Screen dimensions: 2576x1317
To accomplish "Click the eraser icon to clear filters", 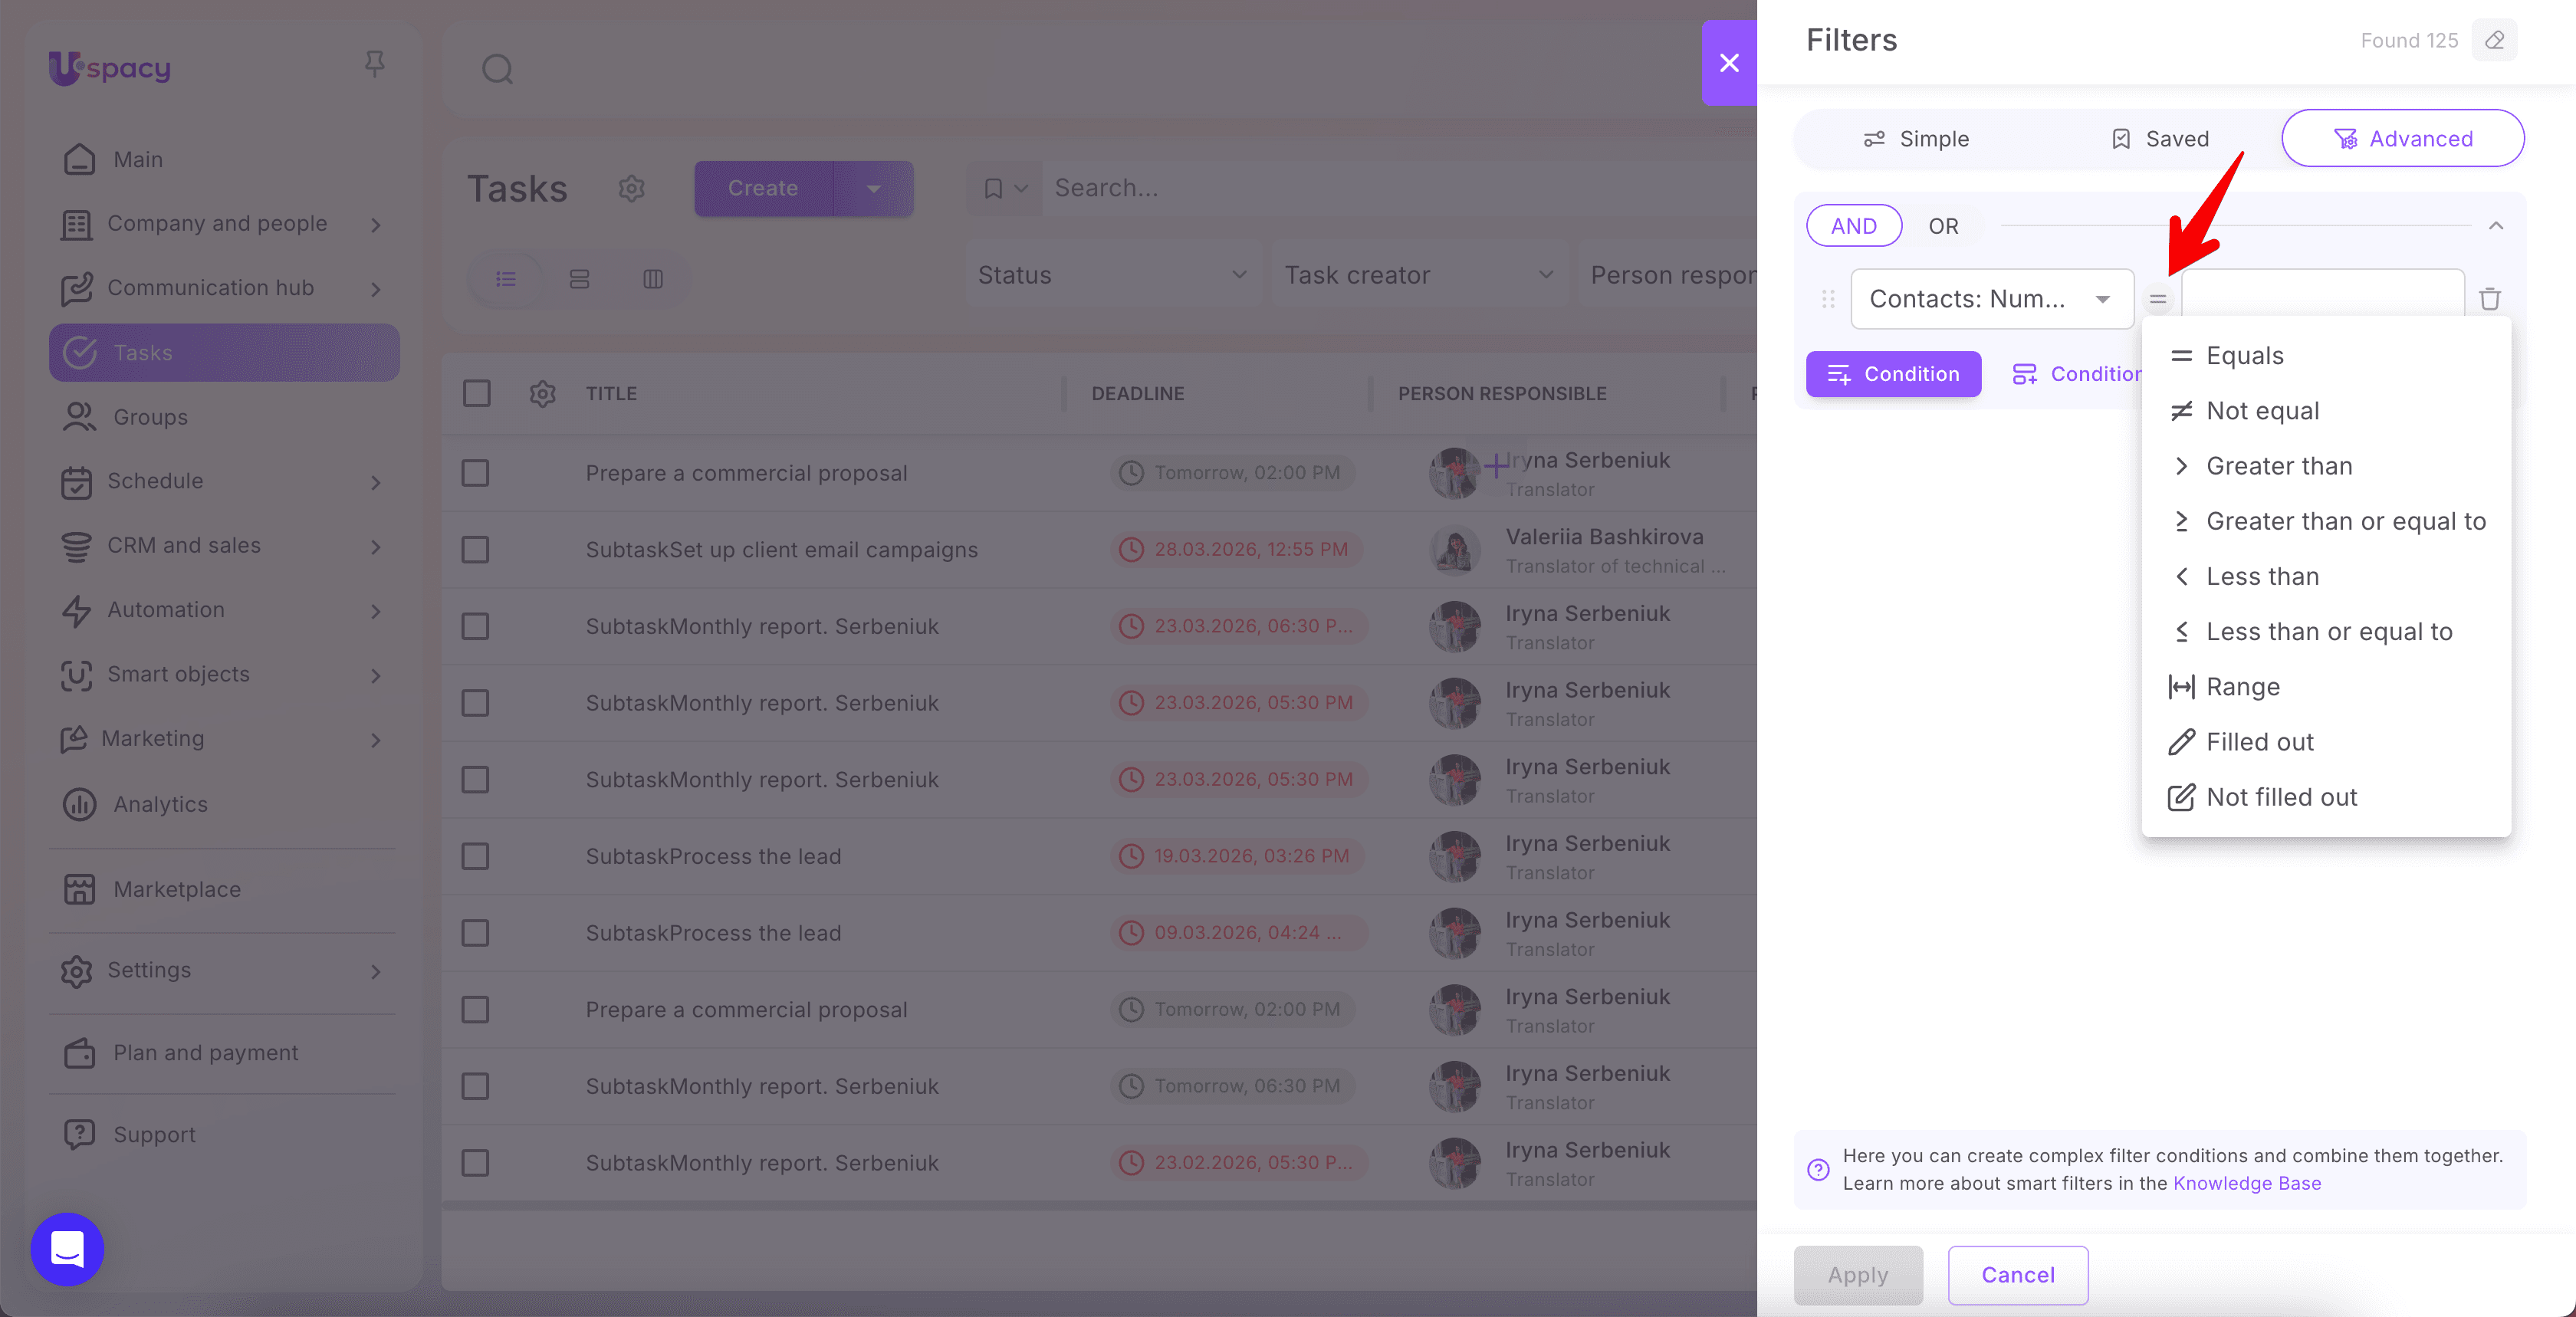I will coord(2494,41).
